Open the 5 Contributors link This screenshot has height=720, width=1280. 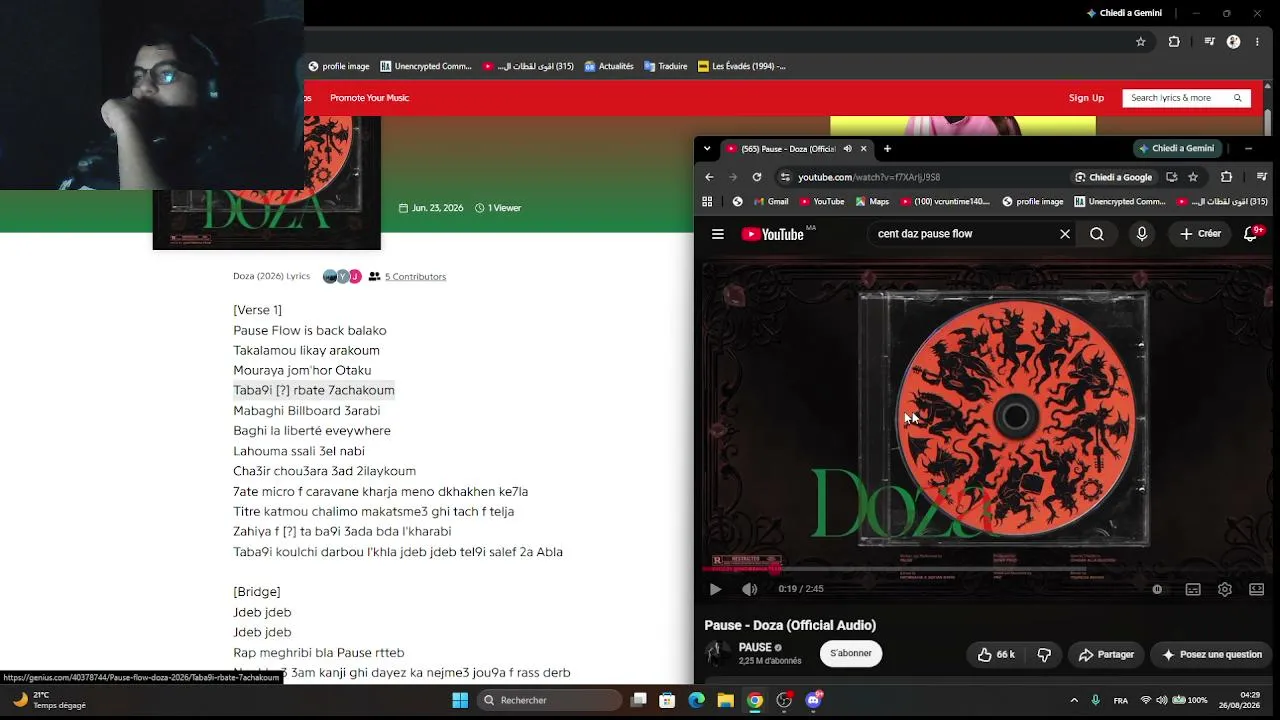pyautogui.click(x=415, y=277)
